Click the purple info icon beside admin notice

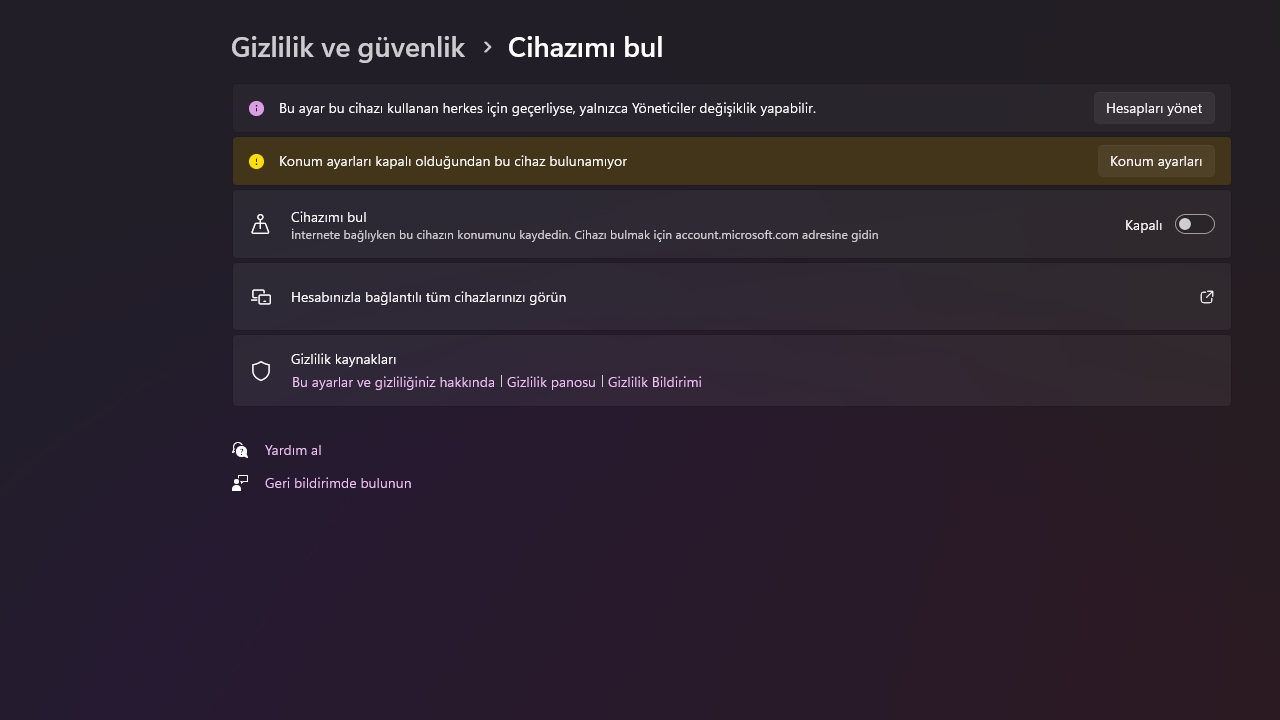point(256,108)
